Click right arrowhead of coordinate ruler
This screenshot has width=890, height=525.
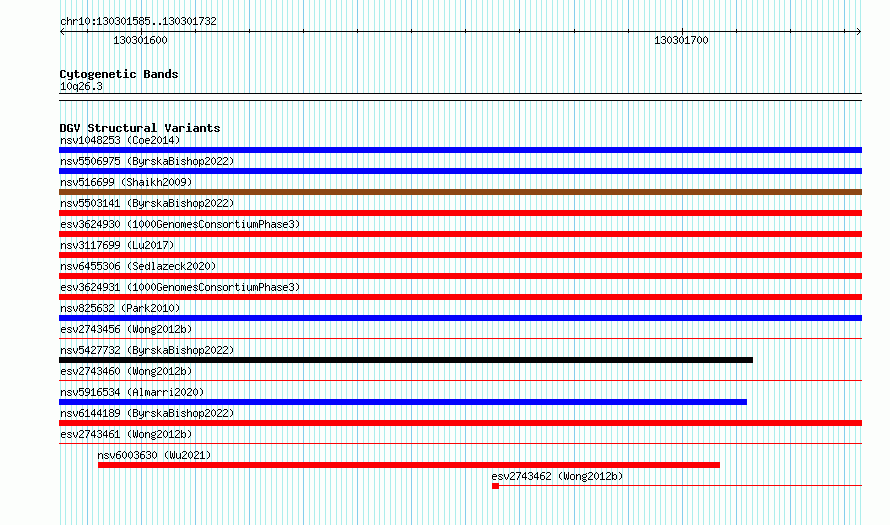[859, 31]
